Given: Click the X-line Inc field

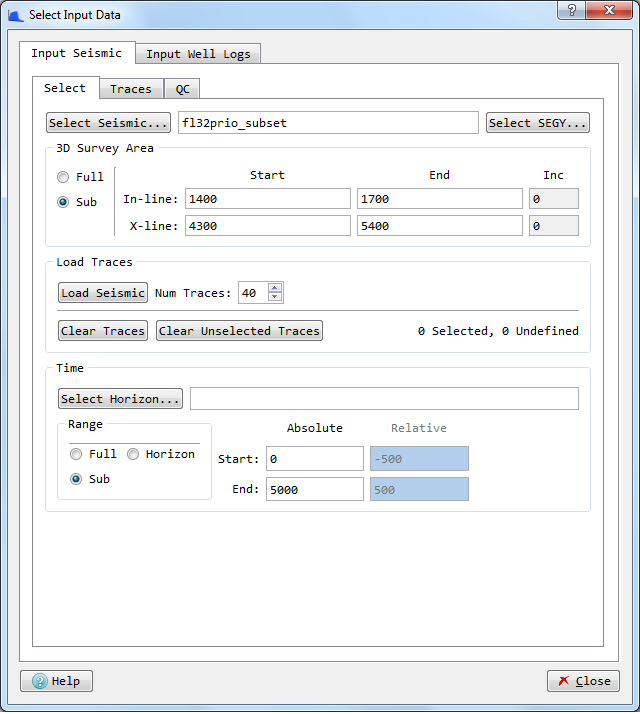Looking at the screenshot, I should pyautogui.click(x=554, y=226).
